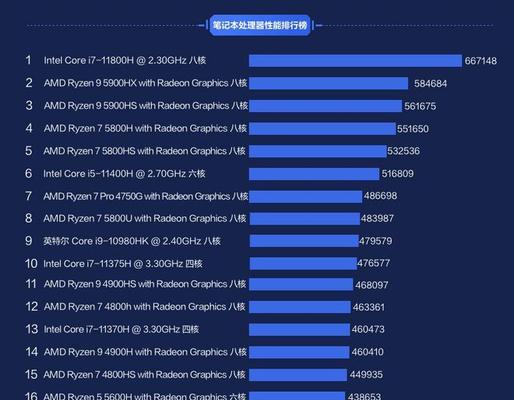Select AMD Ryzen 5 5600H label
Viewport: 514px width, 400px height.
145,396
